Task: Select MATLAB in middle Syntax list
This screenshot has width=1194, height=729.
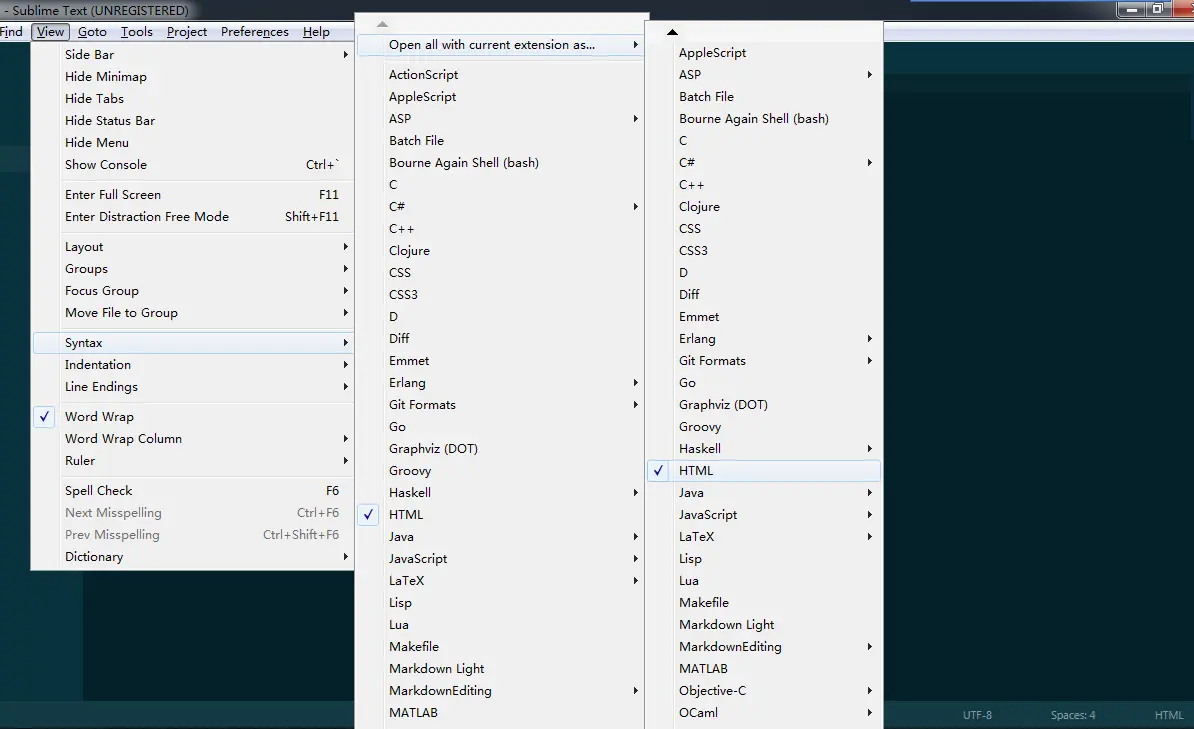Action: coord(500,713)
